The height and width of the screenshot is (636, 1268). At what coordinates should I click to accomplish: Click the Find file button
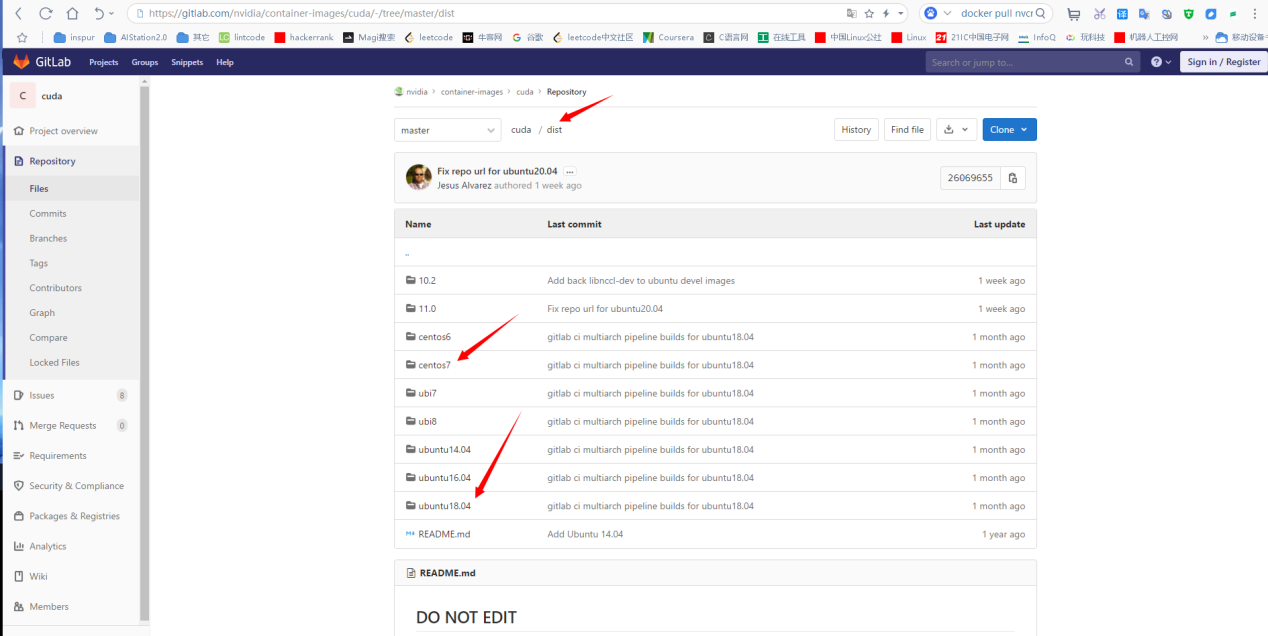[907, 130]
